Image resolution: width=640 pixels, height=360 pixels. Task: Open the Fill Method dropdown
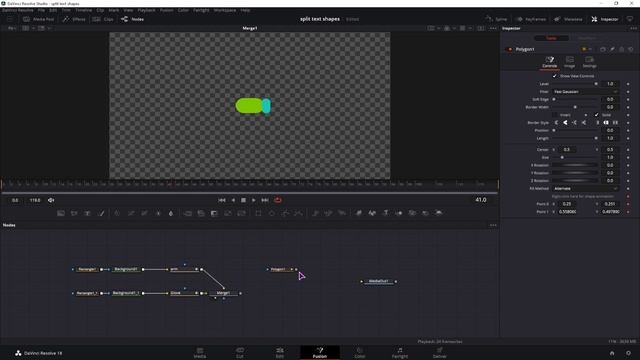586,189
